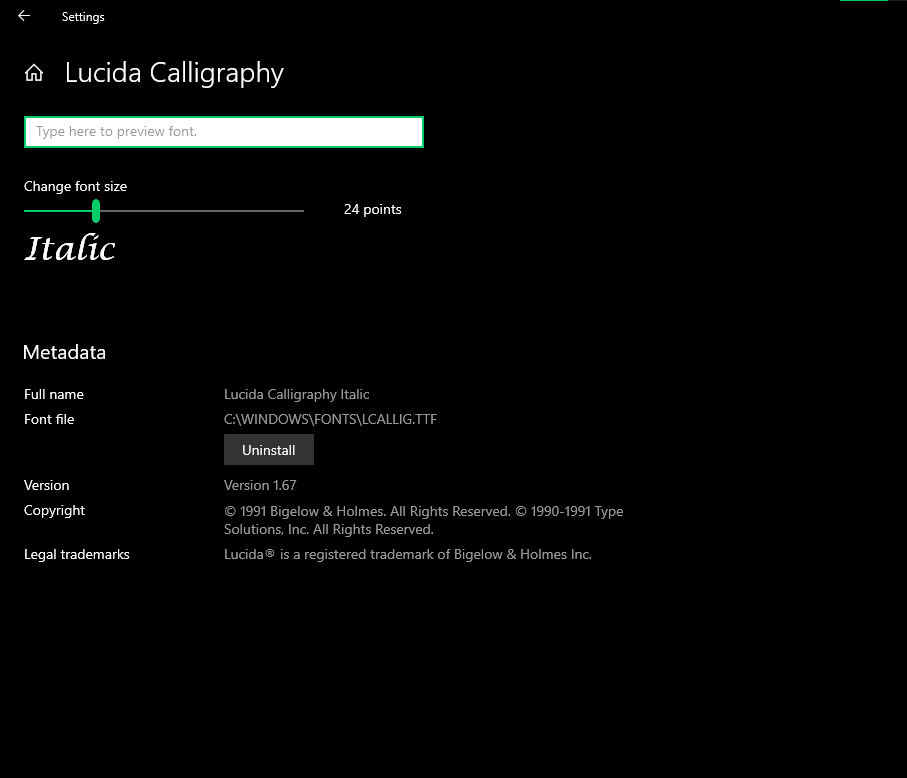The height and width of the screenshot is (778, 907).
Task: Click the Bigelow & Holmes copyright text
Action: coord(423,520)
